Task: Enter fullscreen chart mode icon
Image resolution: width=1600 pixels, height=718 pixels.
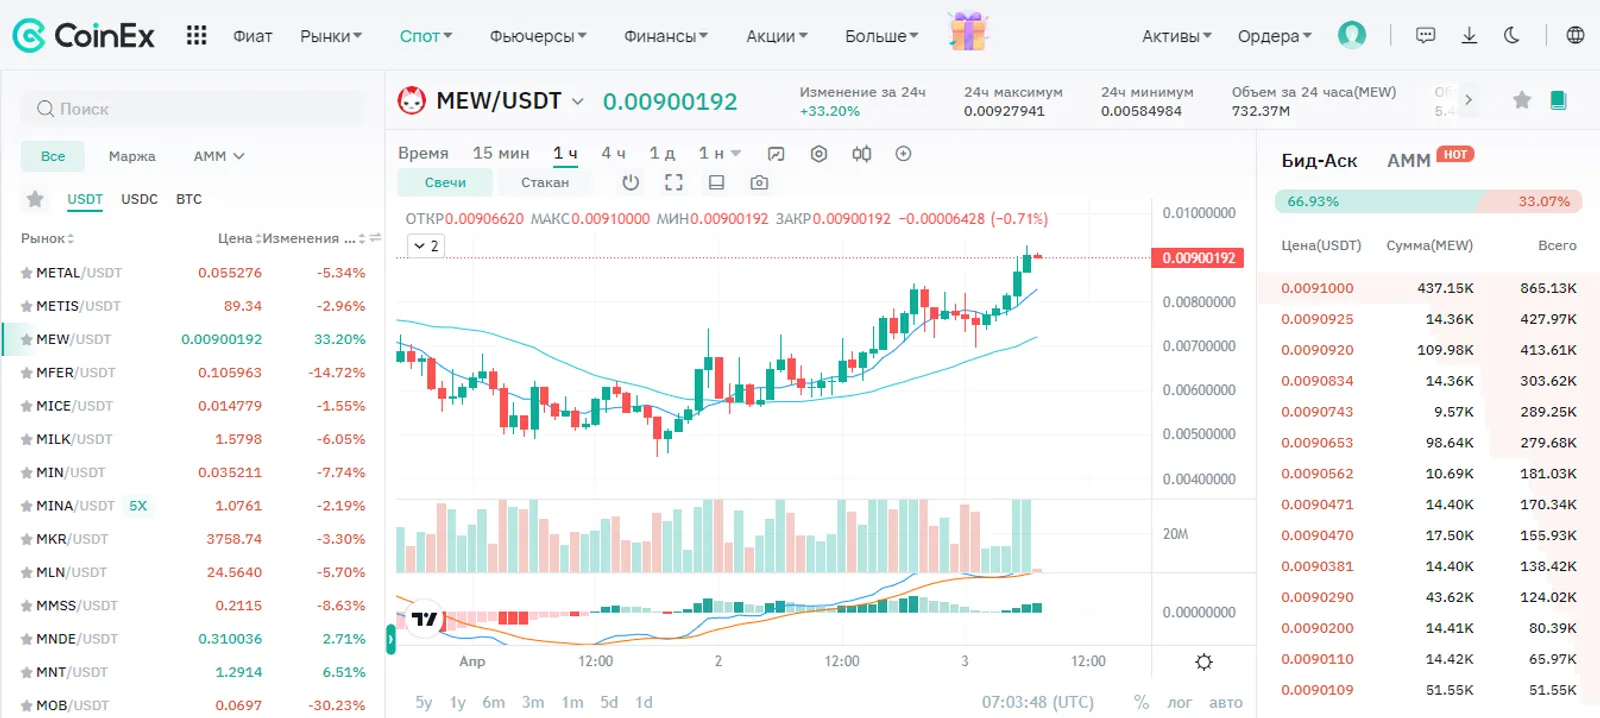Action: [x=674, y=183]
